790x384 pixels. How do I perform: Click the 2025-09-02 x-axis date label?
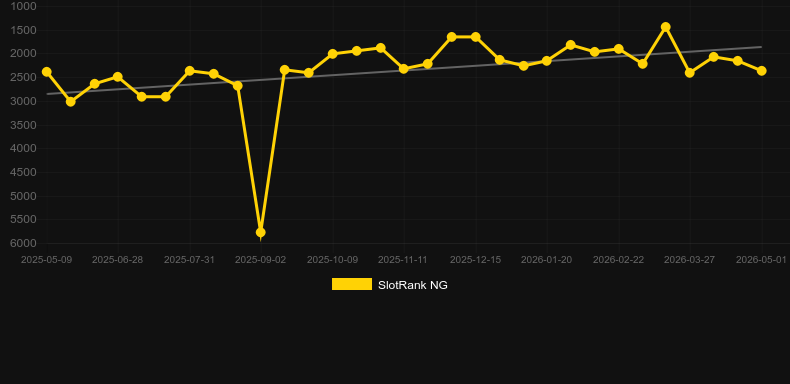click(x=260, y=260)
